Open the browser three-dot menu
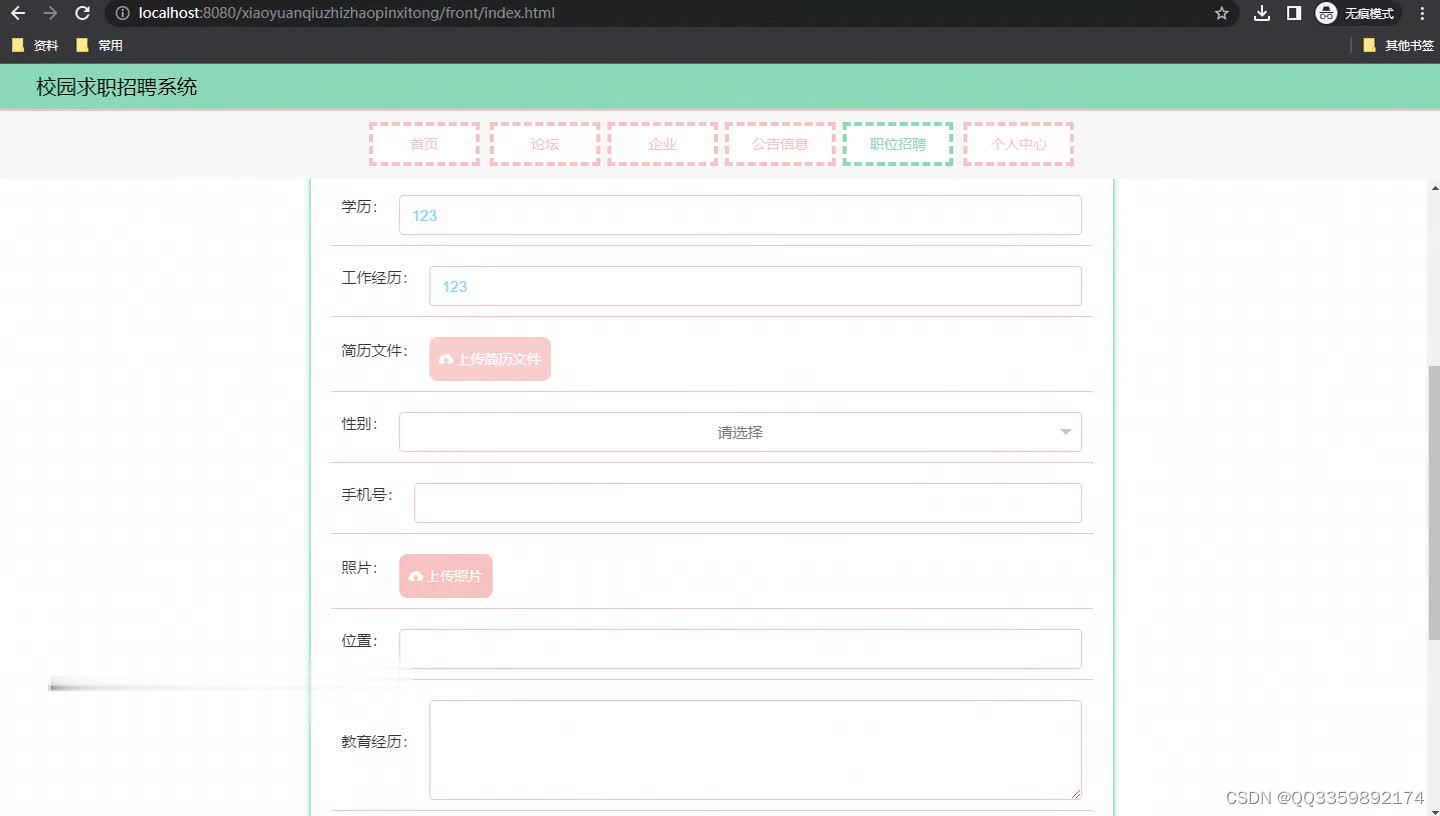Image resolution: width=1440 pixels, height=816 pixels. [1422, 13]
